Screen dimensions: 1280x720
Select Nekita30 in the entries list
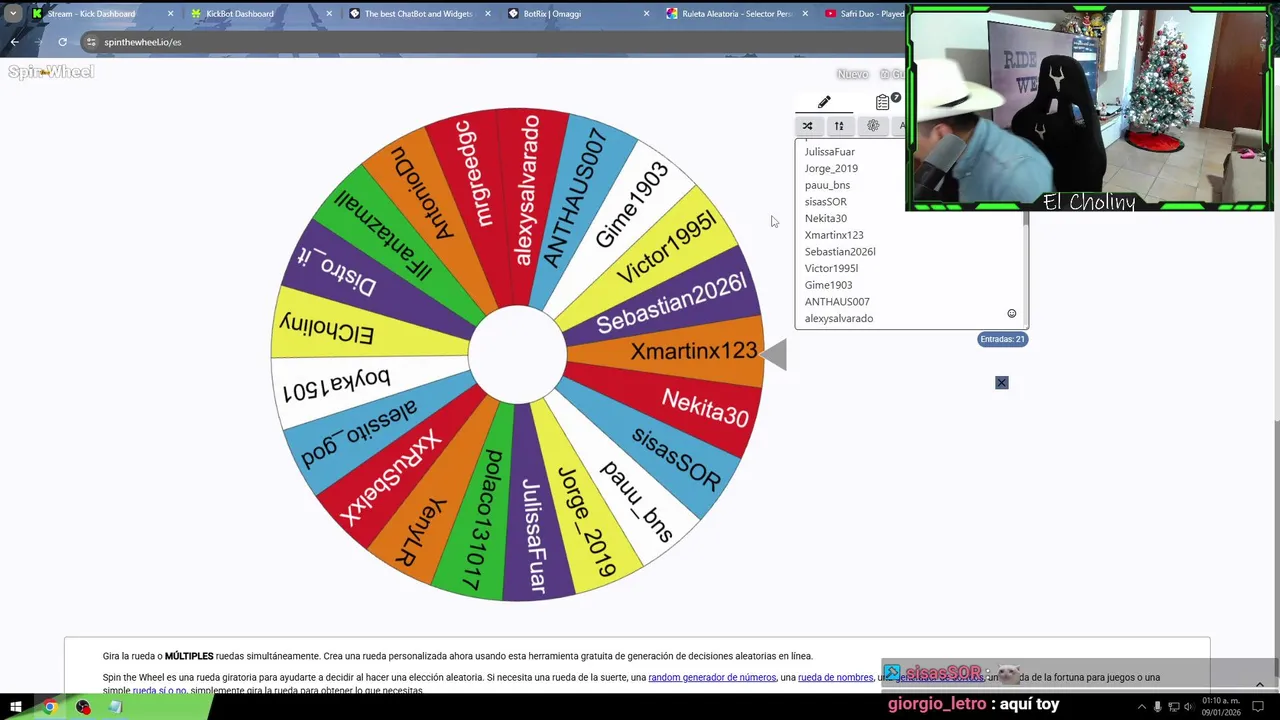[x=825, y=218]
